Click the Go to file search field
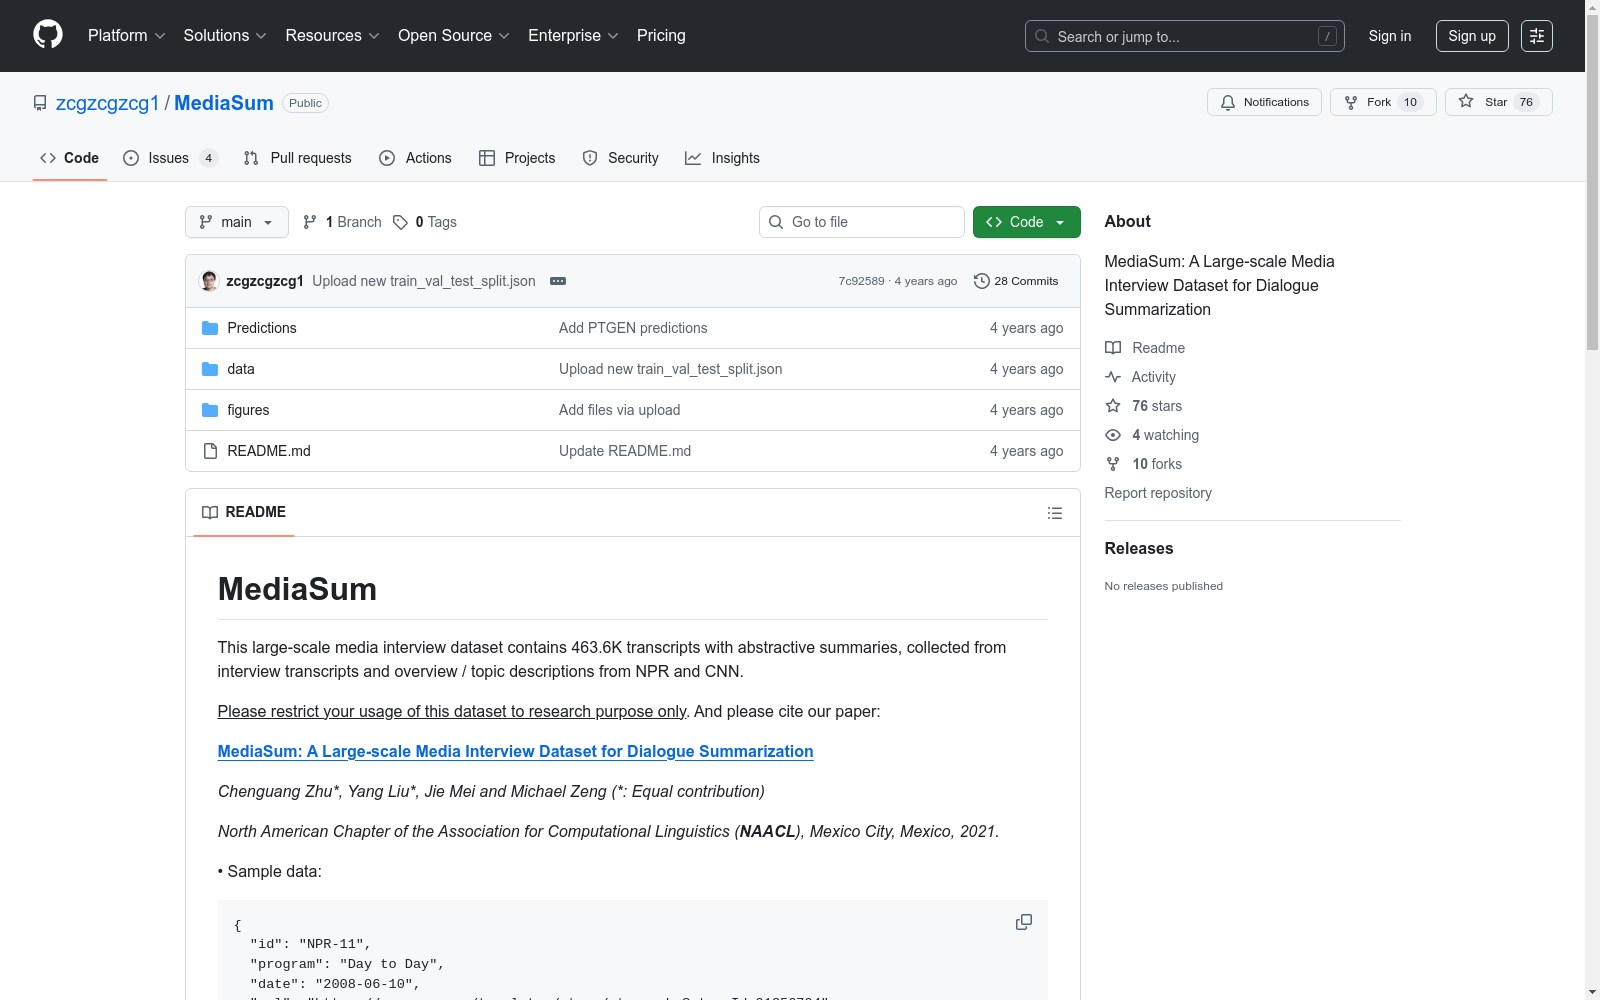1600x1000 pixels. click(x=862, y=222)
